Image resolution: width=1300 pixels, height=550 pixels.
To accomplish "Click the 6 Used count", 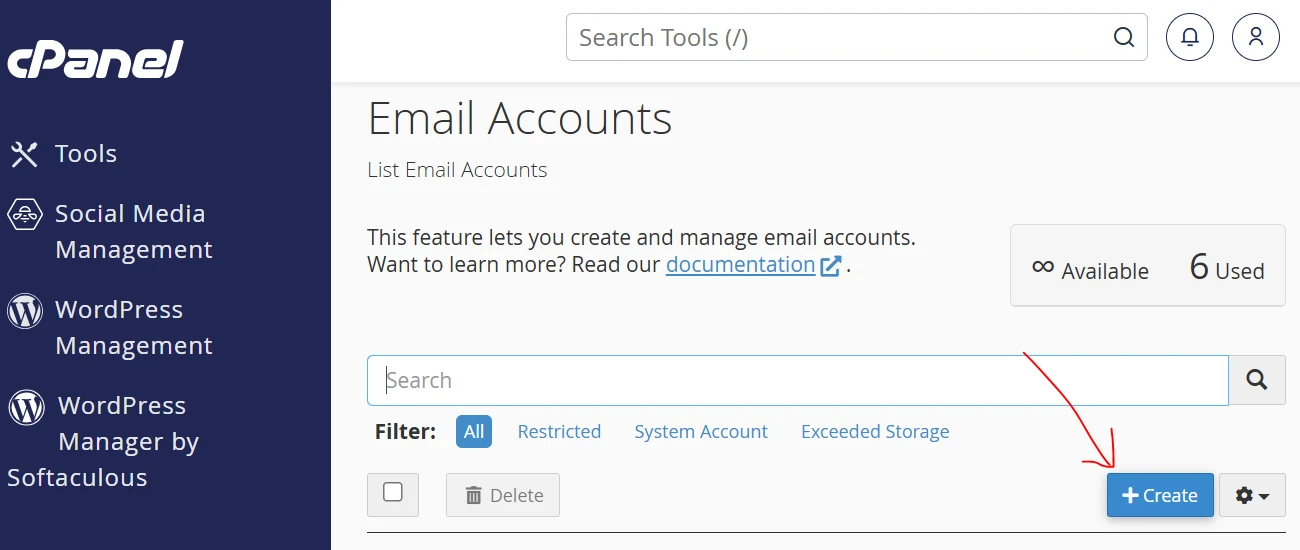I will [1227, 267].
